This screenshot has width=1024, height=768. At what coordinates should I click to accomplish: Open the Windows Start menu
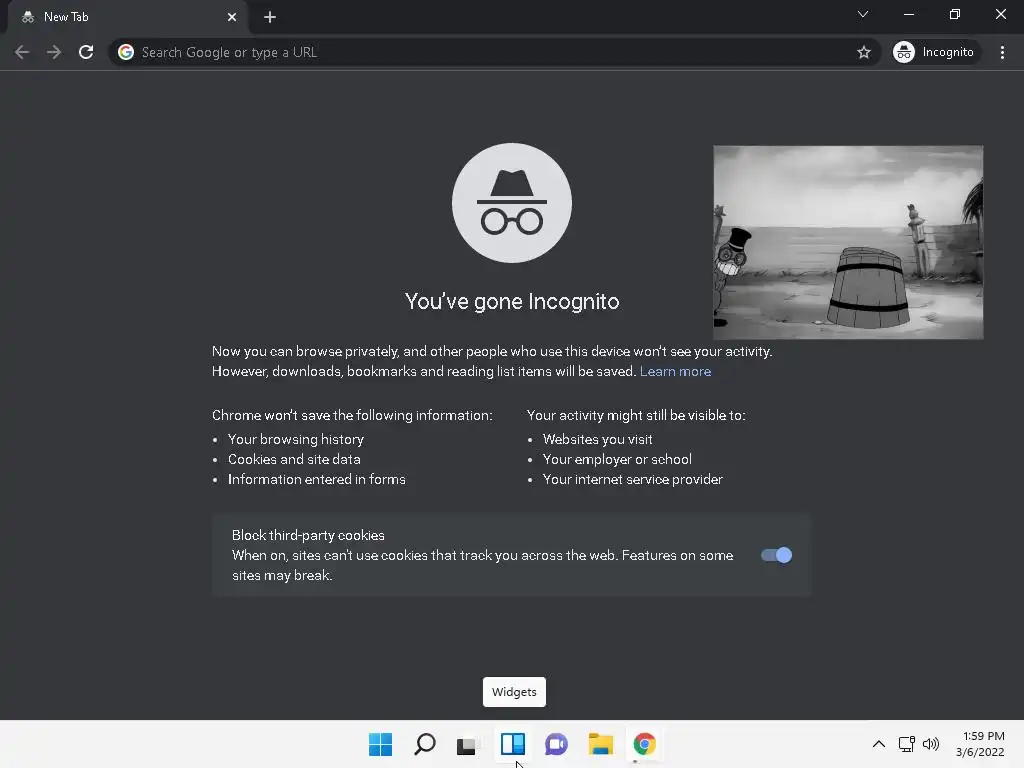(381, 744)
